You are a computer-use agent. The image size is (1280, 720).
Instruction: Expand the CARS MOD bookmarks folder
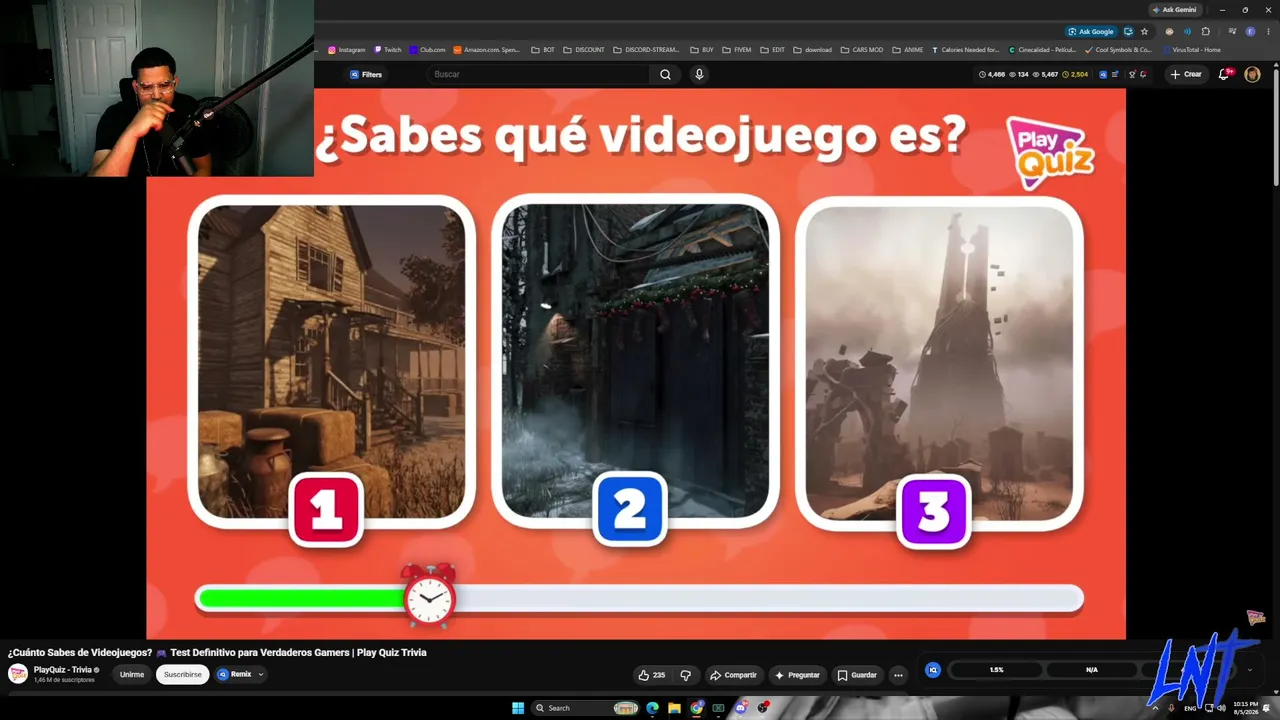tap(862, 50)
